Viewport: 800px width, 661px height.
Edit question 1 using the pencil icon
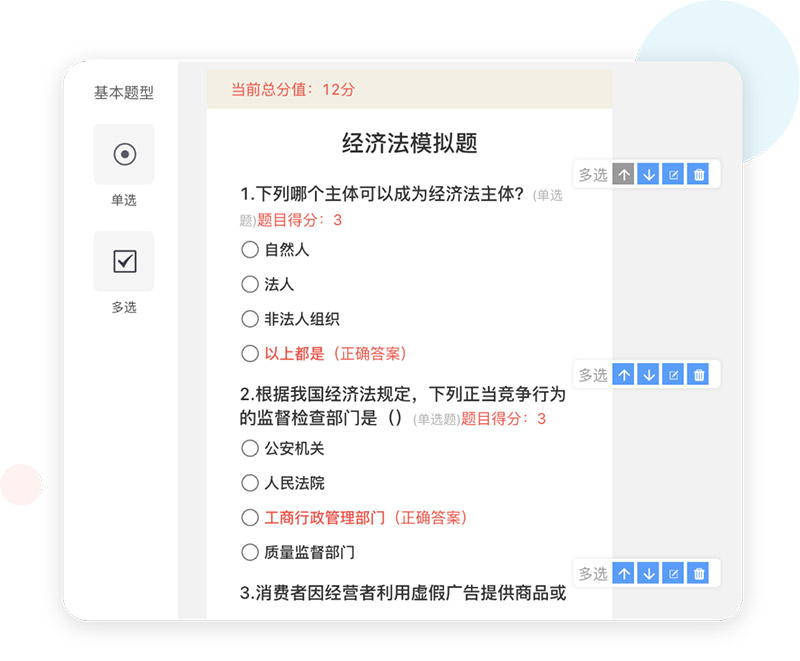click(674, 175)
